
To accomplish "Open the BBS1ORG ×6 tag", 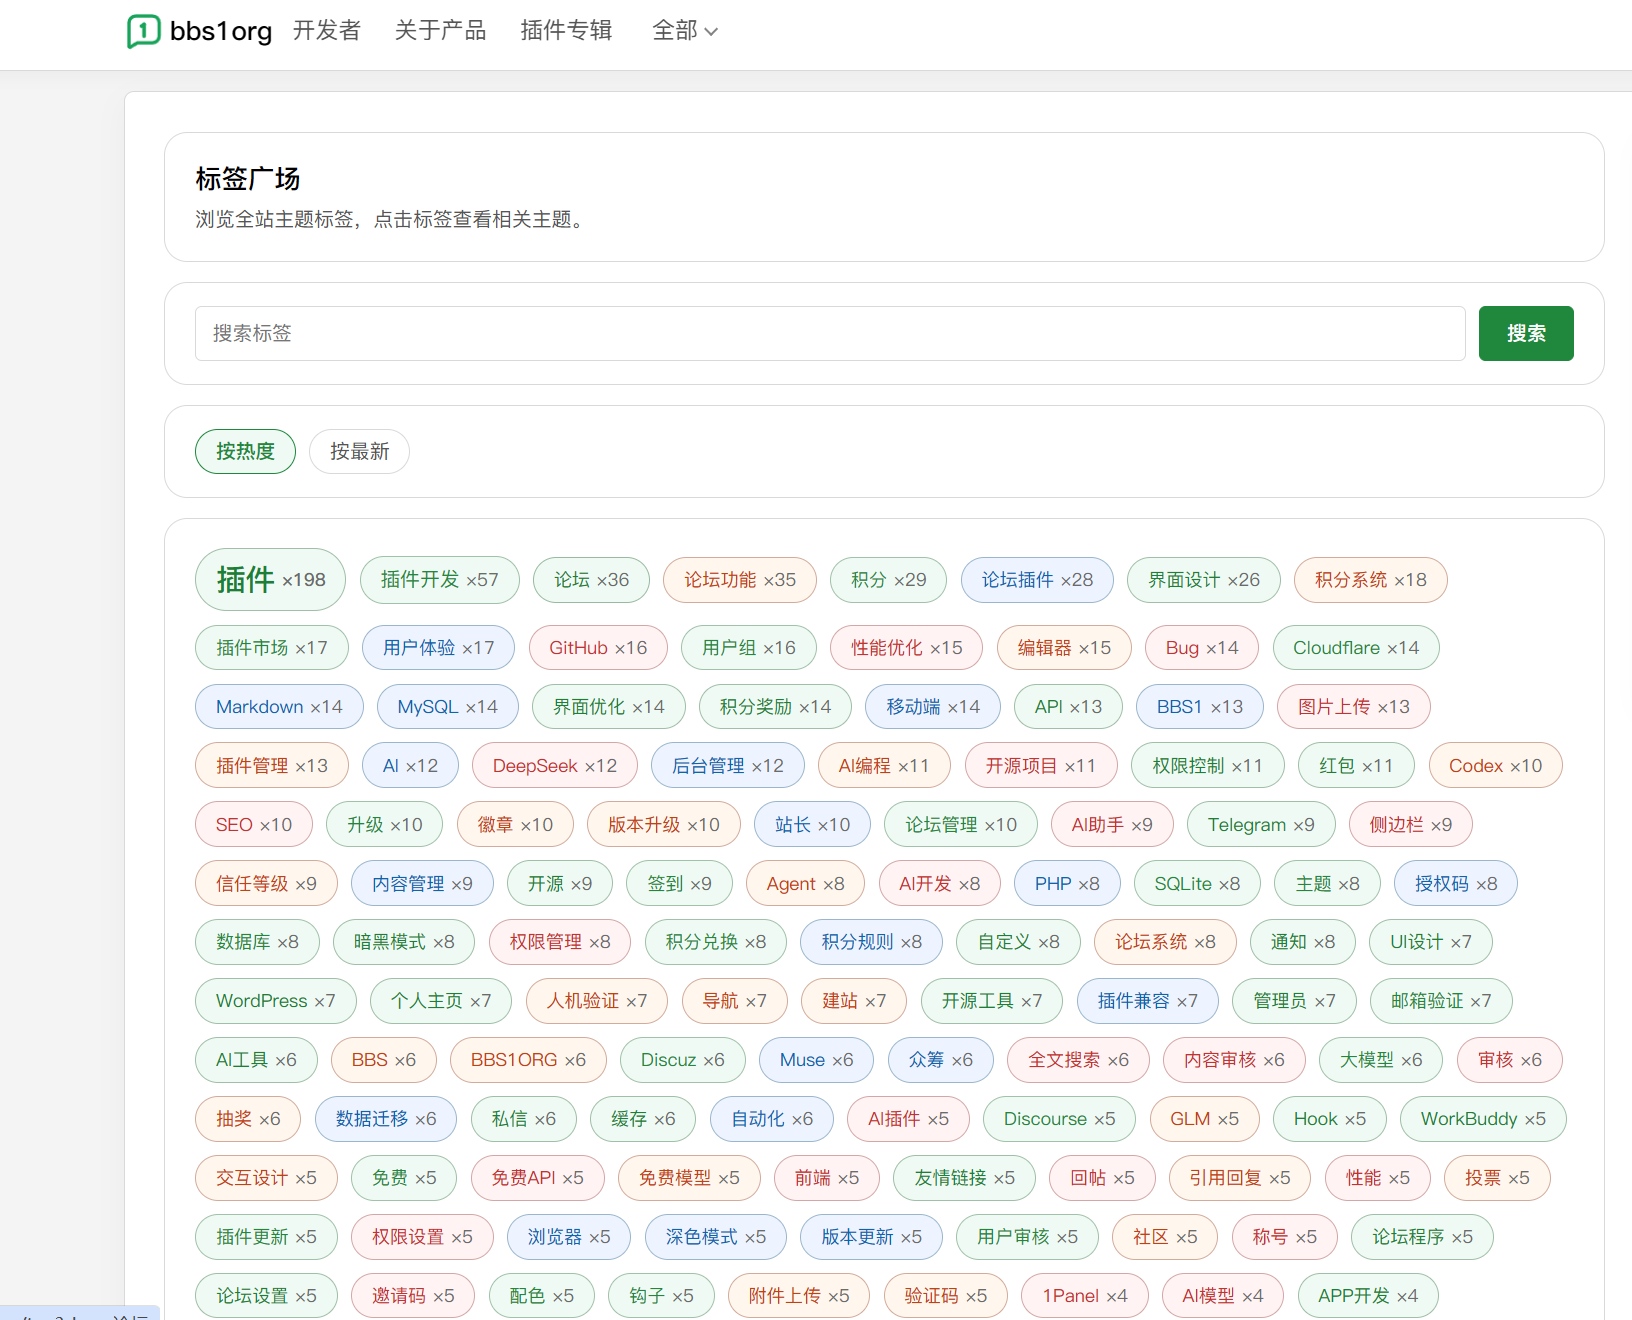I will click(528, 1060).
